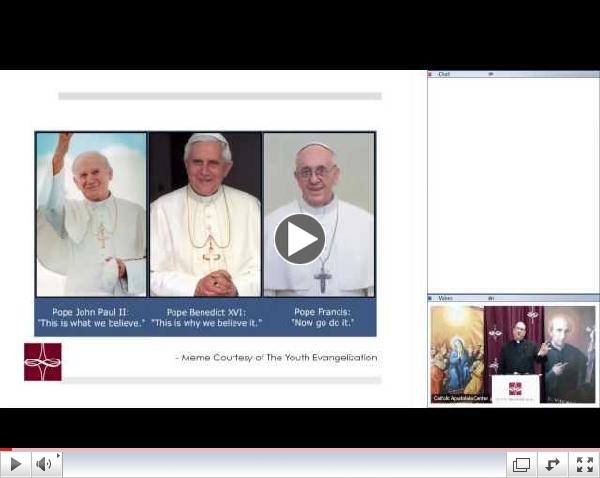
Task: Click the large center play button overlay
Action: pyautogui.click(x=300, y=239)
